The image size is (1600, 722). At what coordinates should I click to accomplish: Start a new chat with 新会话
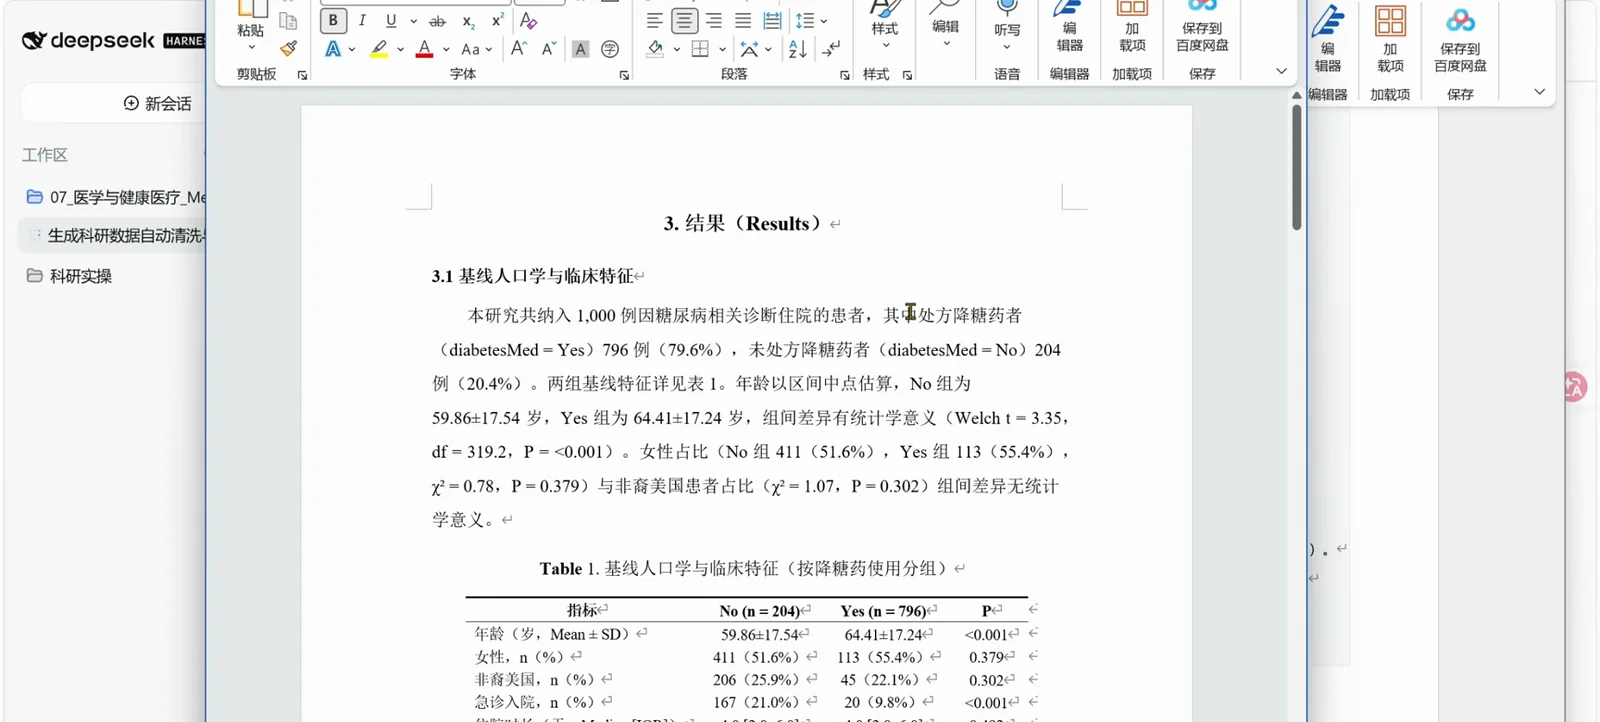pyautogui.click(x=157, y=103)
